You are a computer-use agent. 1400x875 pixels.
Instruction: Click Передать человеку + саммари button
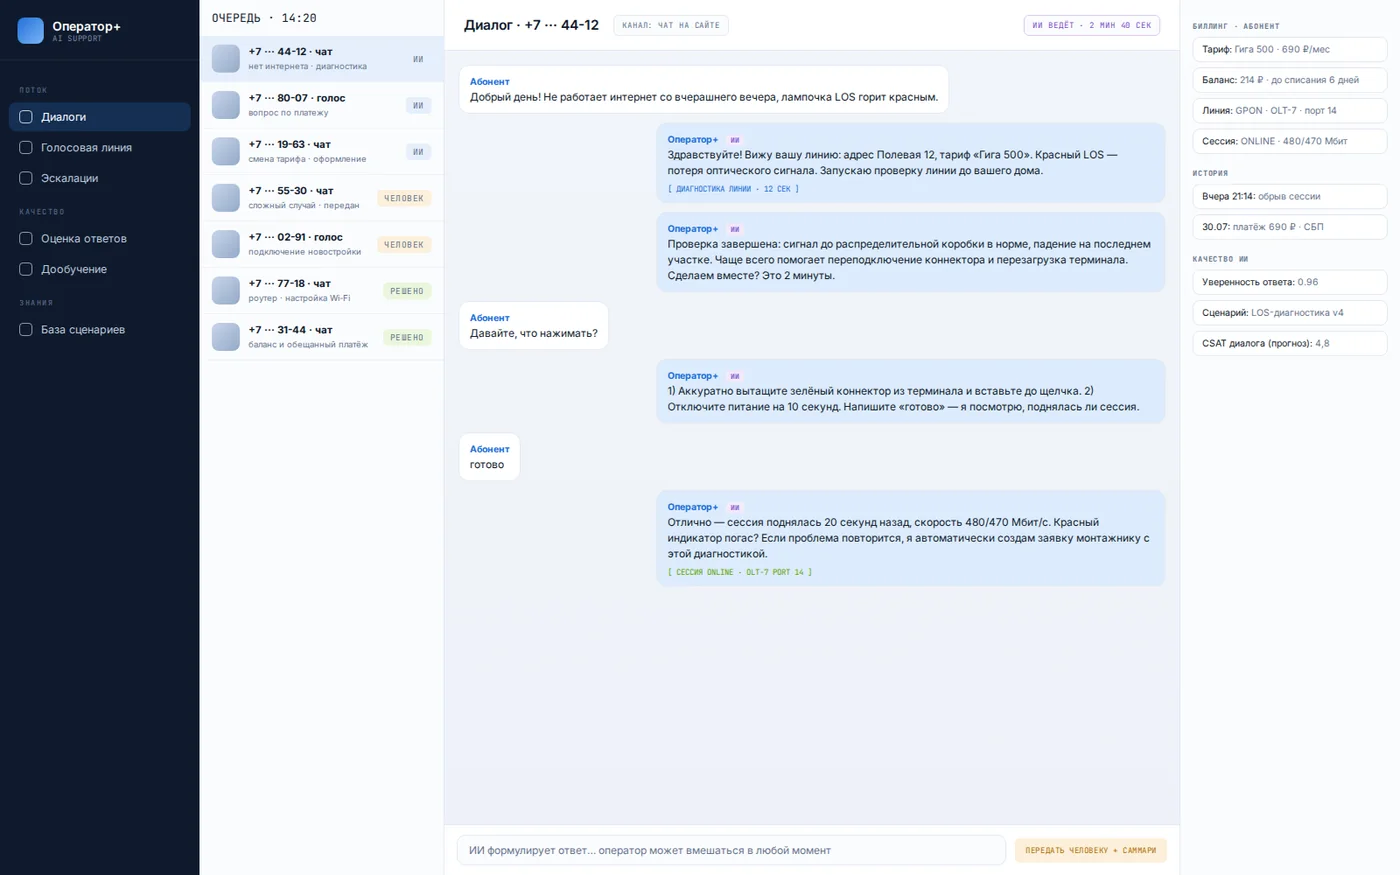[x=1090, y=850]
